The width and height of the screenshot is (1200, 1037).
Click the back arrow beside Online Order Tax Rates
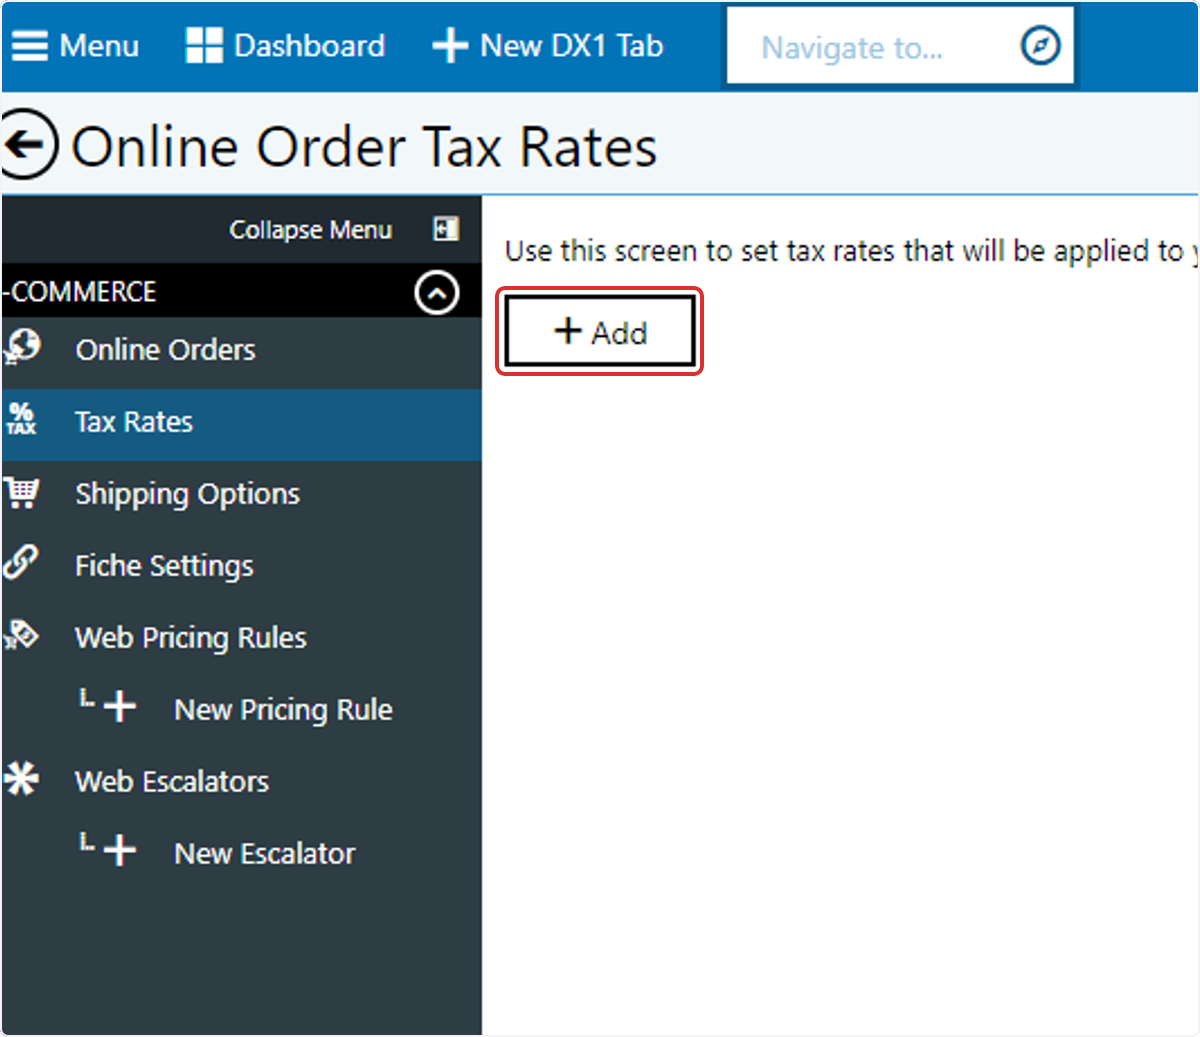pyautogui.click(x=29, y=145)
